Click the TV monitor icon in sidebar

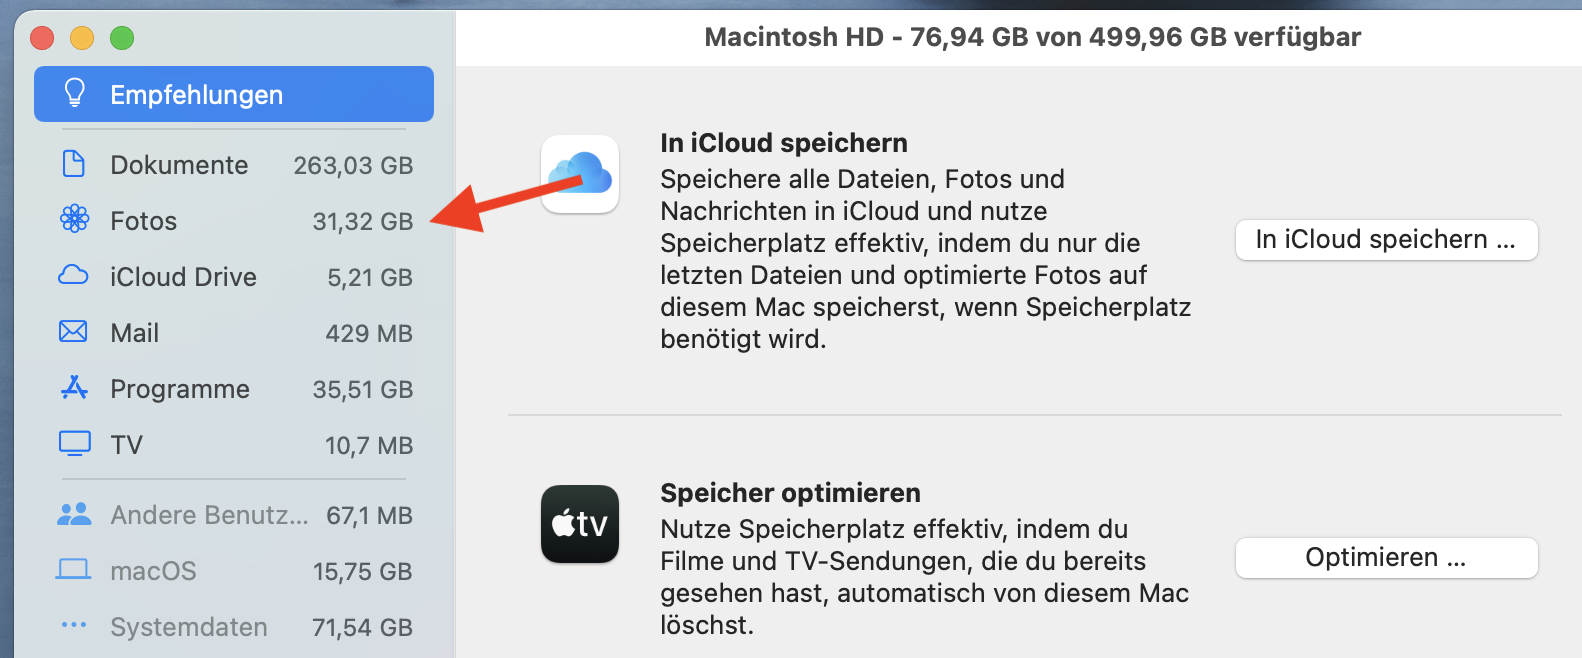click(74, 443)
